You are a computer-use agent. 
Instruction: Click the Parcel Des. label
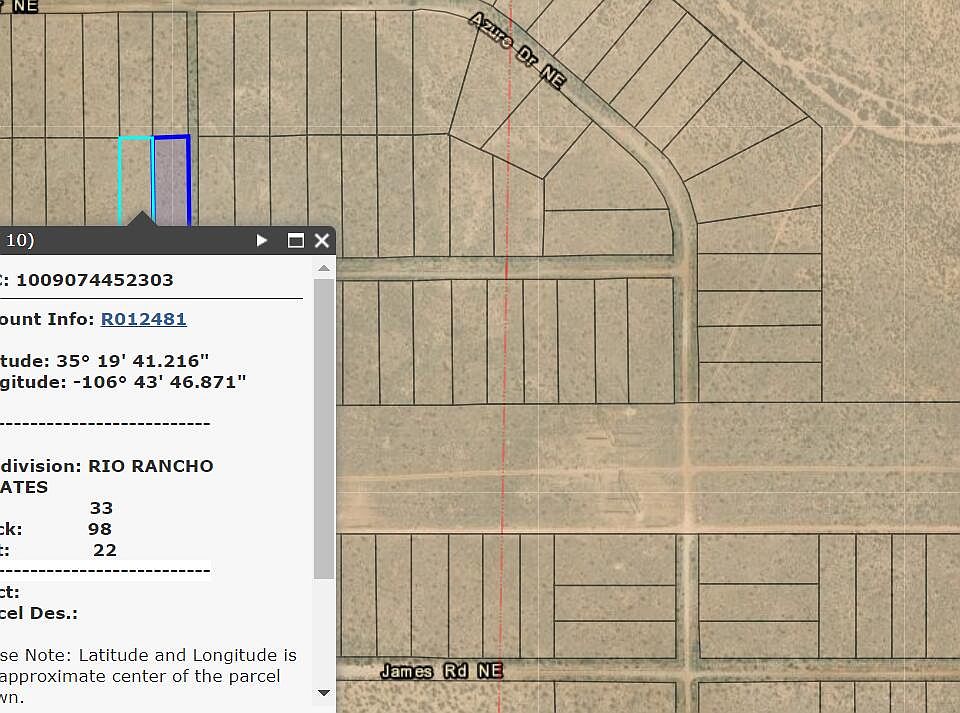[39, 613]
